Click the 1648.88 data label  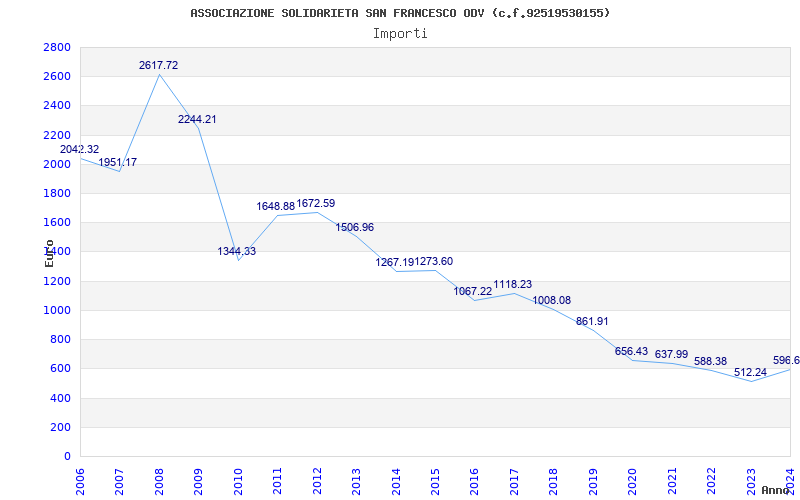point(276,206)
